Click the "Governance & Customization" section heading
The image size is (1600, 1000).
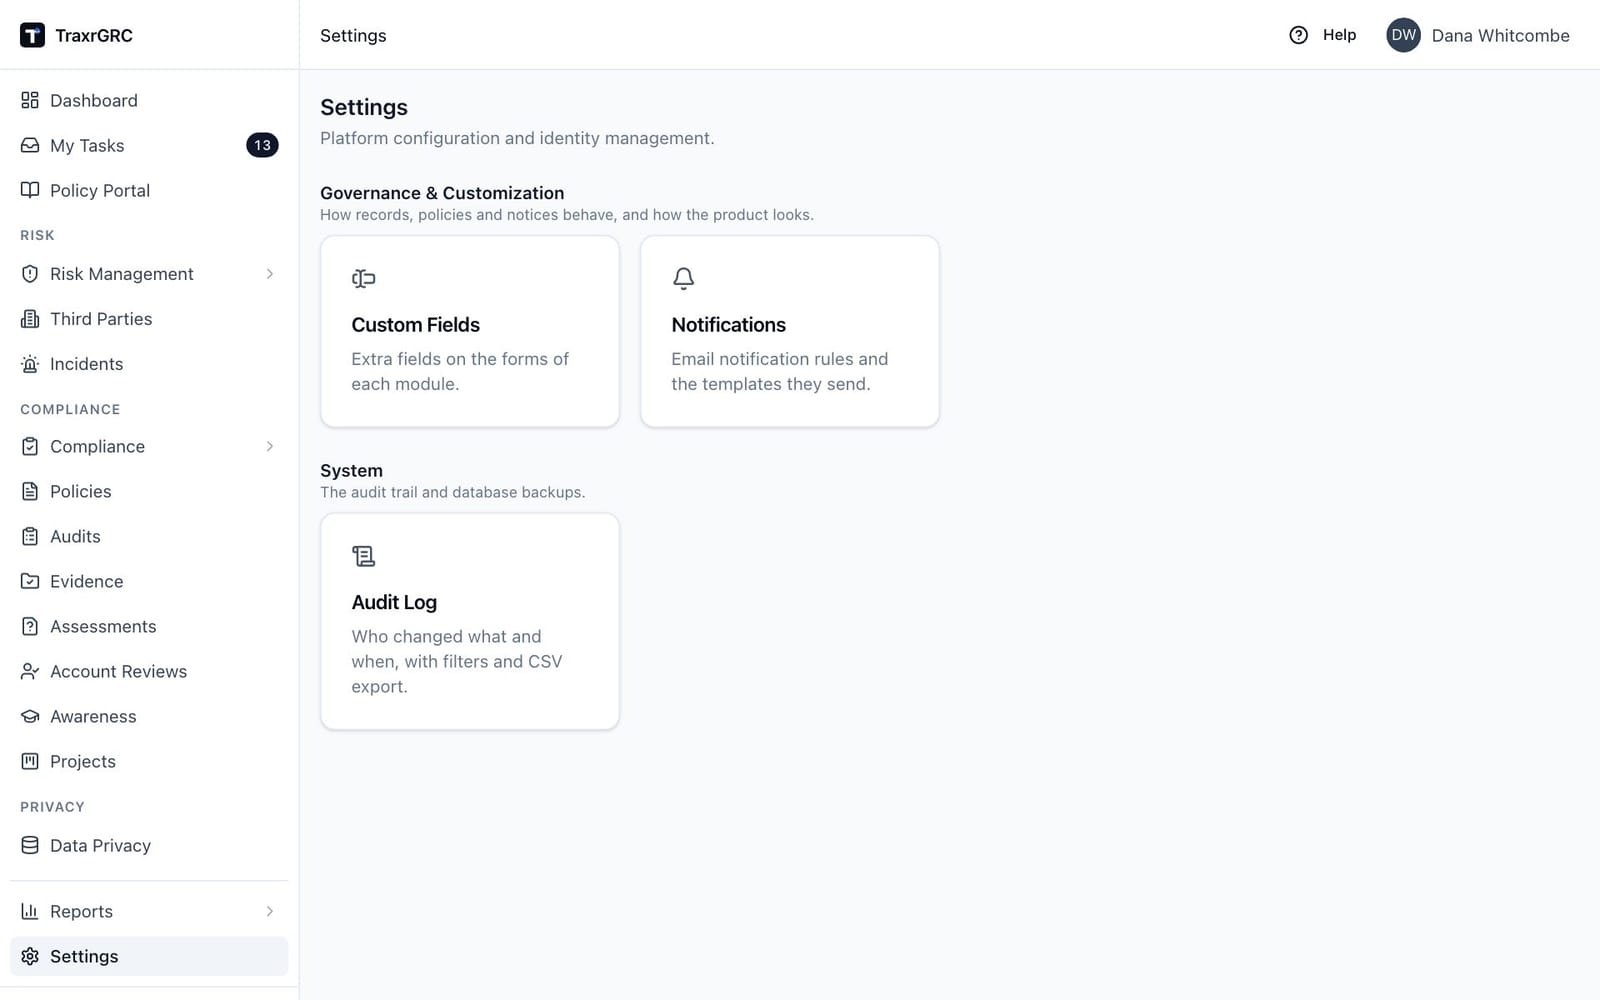click(442, 193)
